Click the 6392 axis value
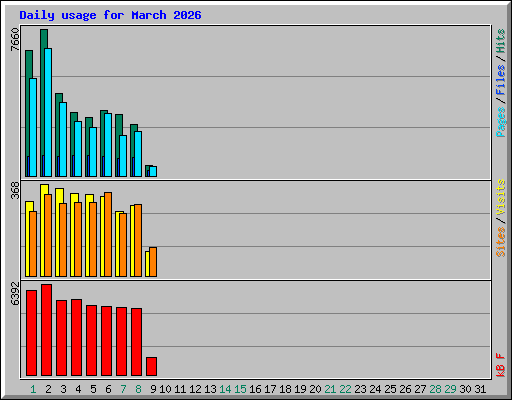 [x=15, y=294]
